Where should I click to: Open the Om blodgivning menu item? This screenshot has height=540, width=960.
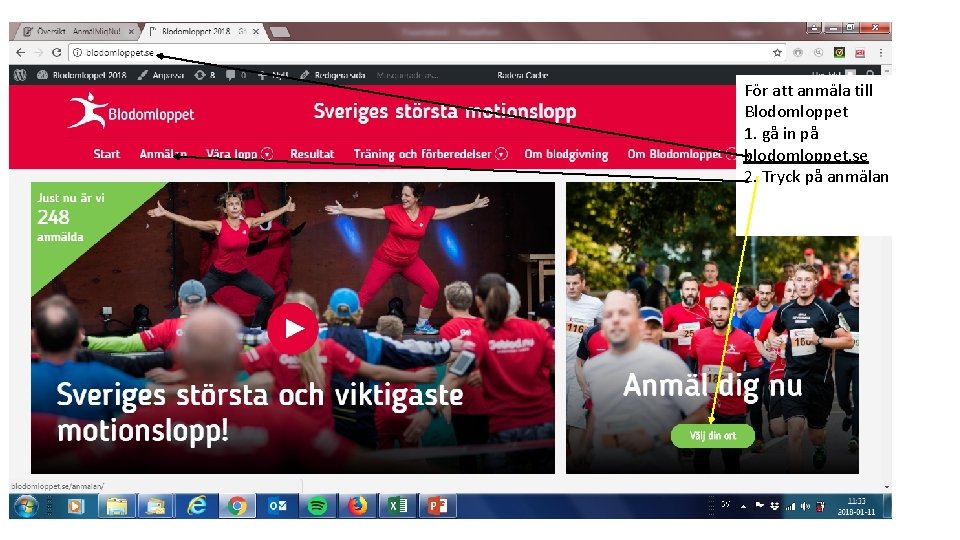[566, 154]
